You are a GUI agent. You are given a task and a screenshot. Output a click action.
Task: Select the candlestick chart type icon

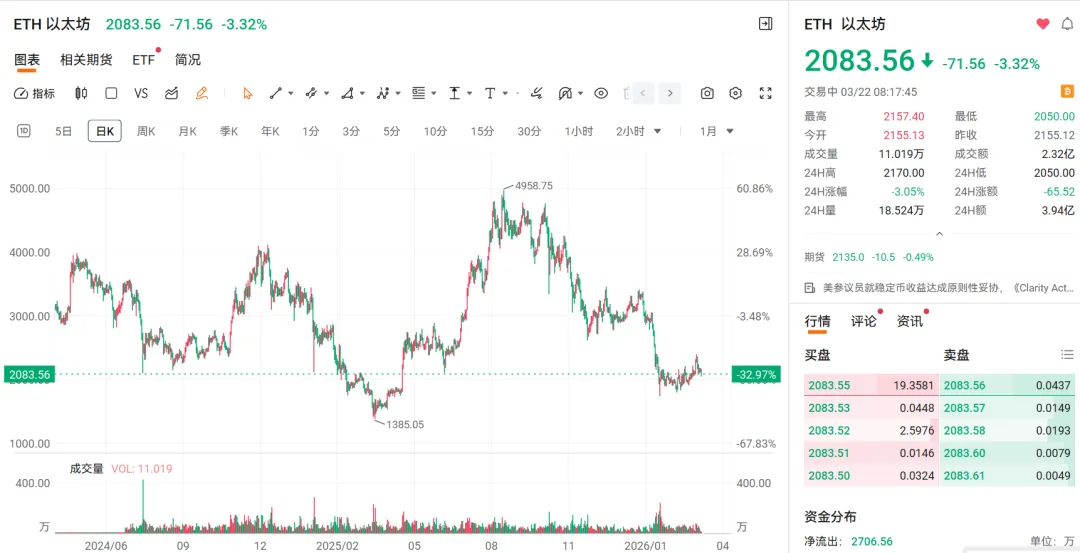coord(81,94)
